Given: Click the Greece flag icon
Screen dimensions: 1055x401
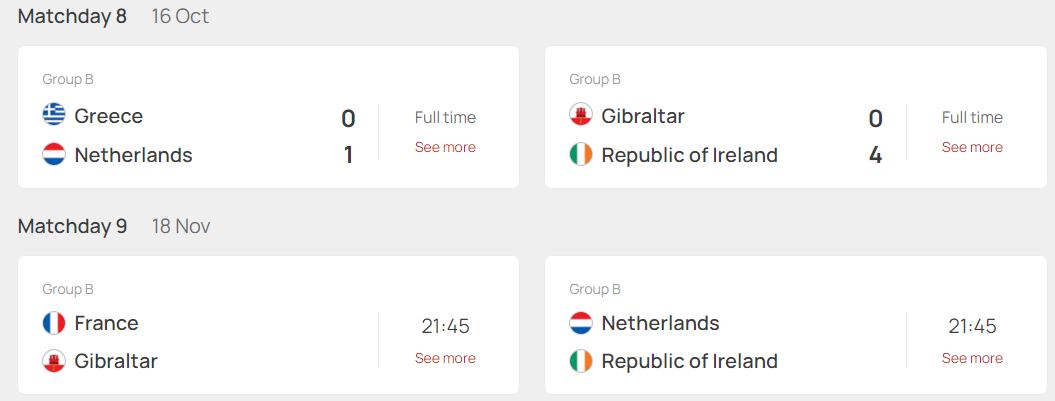Looking at the screenshot, I should pyautogui.click(x=54, y=115).
